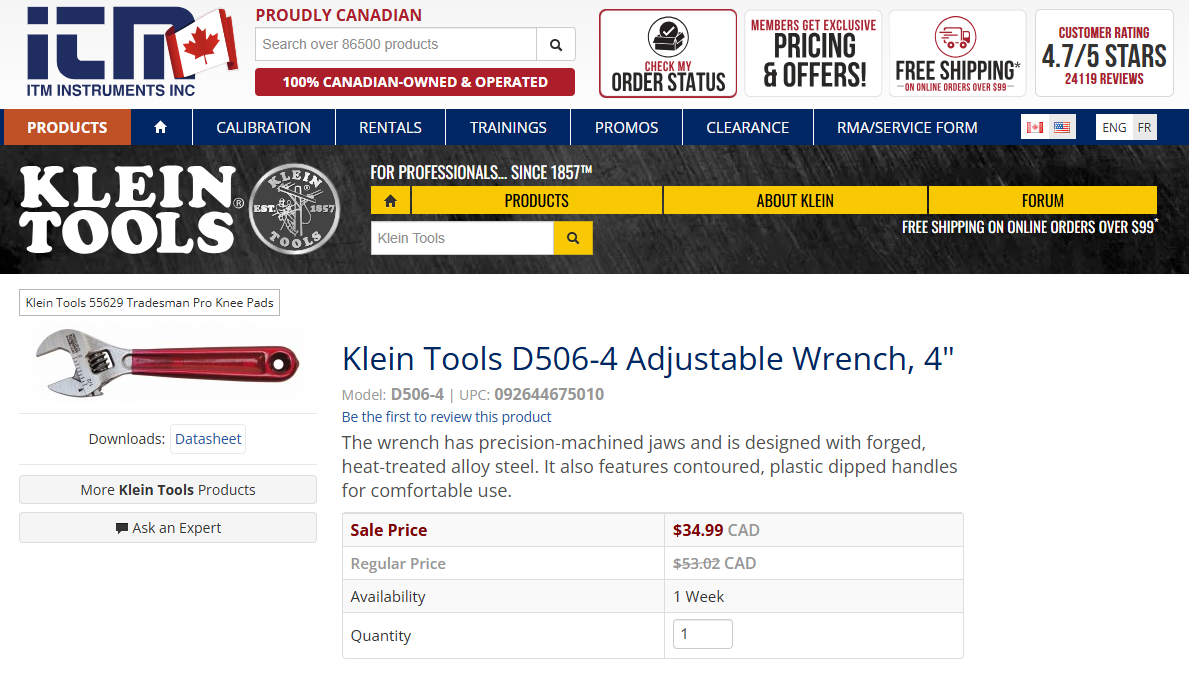Screen dimensions: 1189x676
Task: Click the Members Get Exclusive Pricing badge
Action: coord(812,52)
